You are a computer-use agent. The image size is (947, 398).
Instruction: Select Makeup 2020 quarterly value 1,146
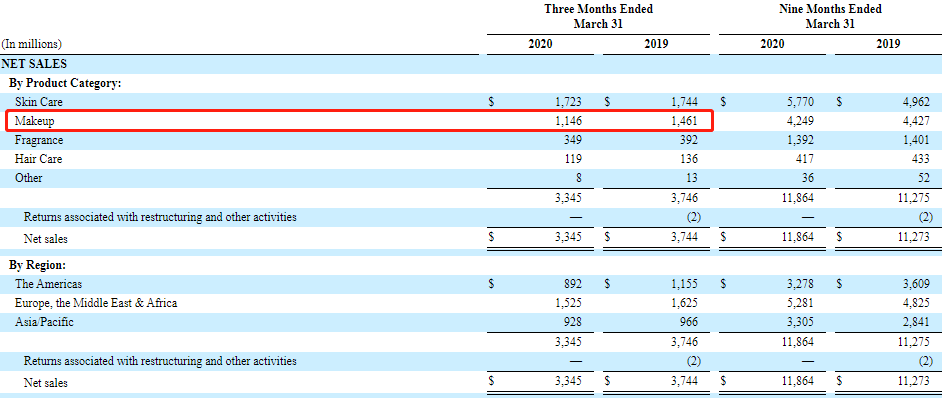(568, 121)
